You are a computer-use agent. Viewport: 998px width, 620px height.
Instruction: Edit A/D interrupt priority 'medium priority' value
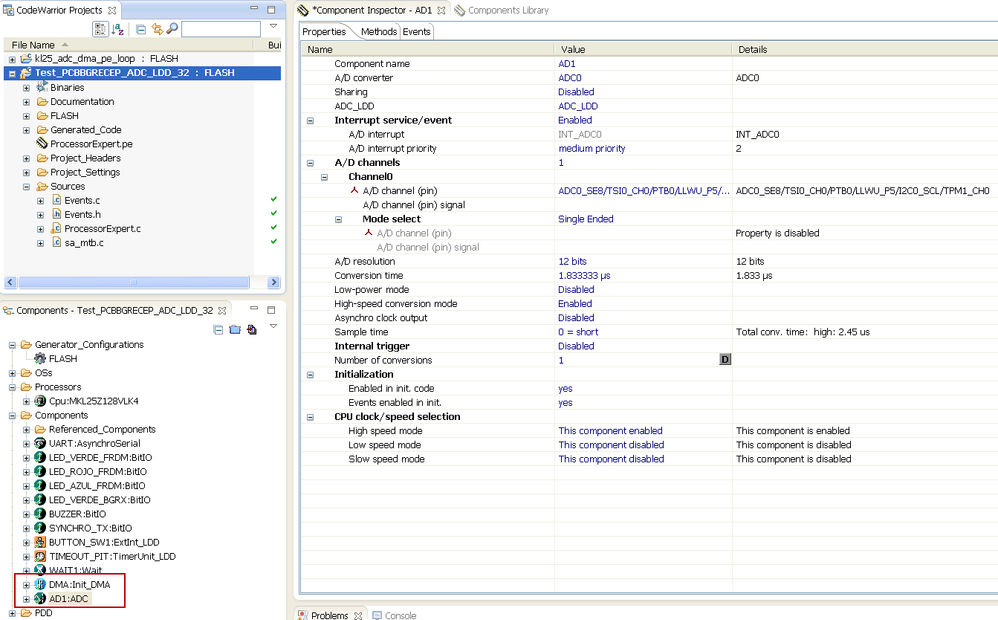(x=592, y=148)
